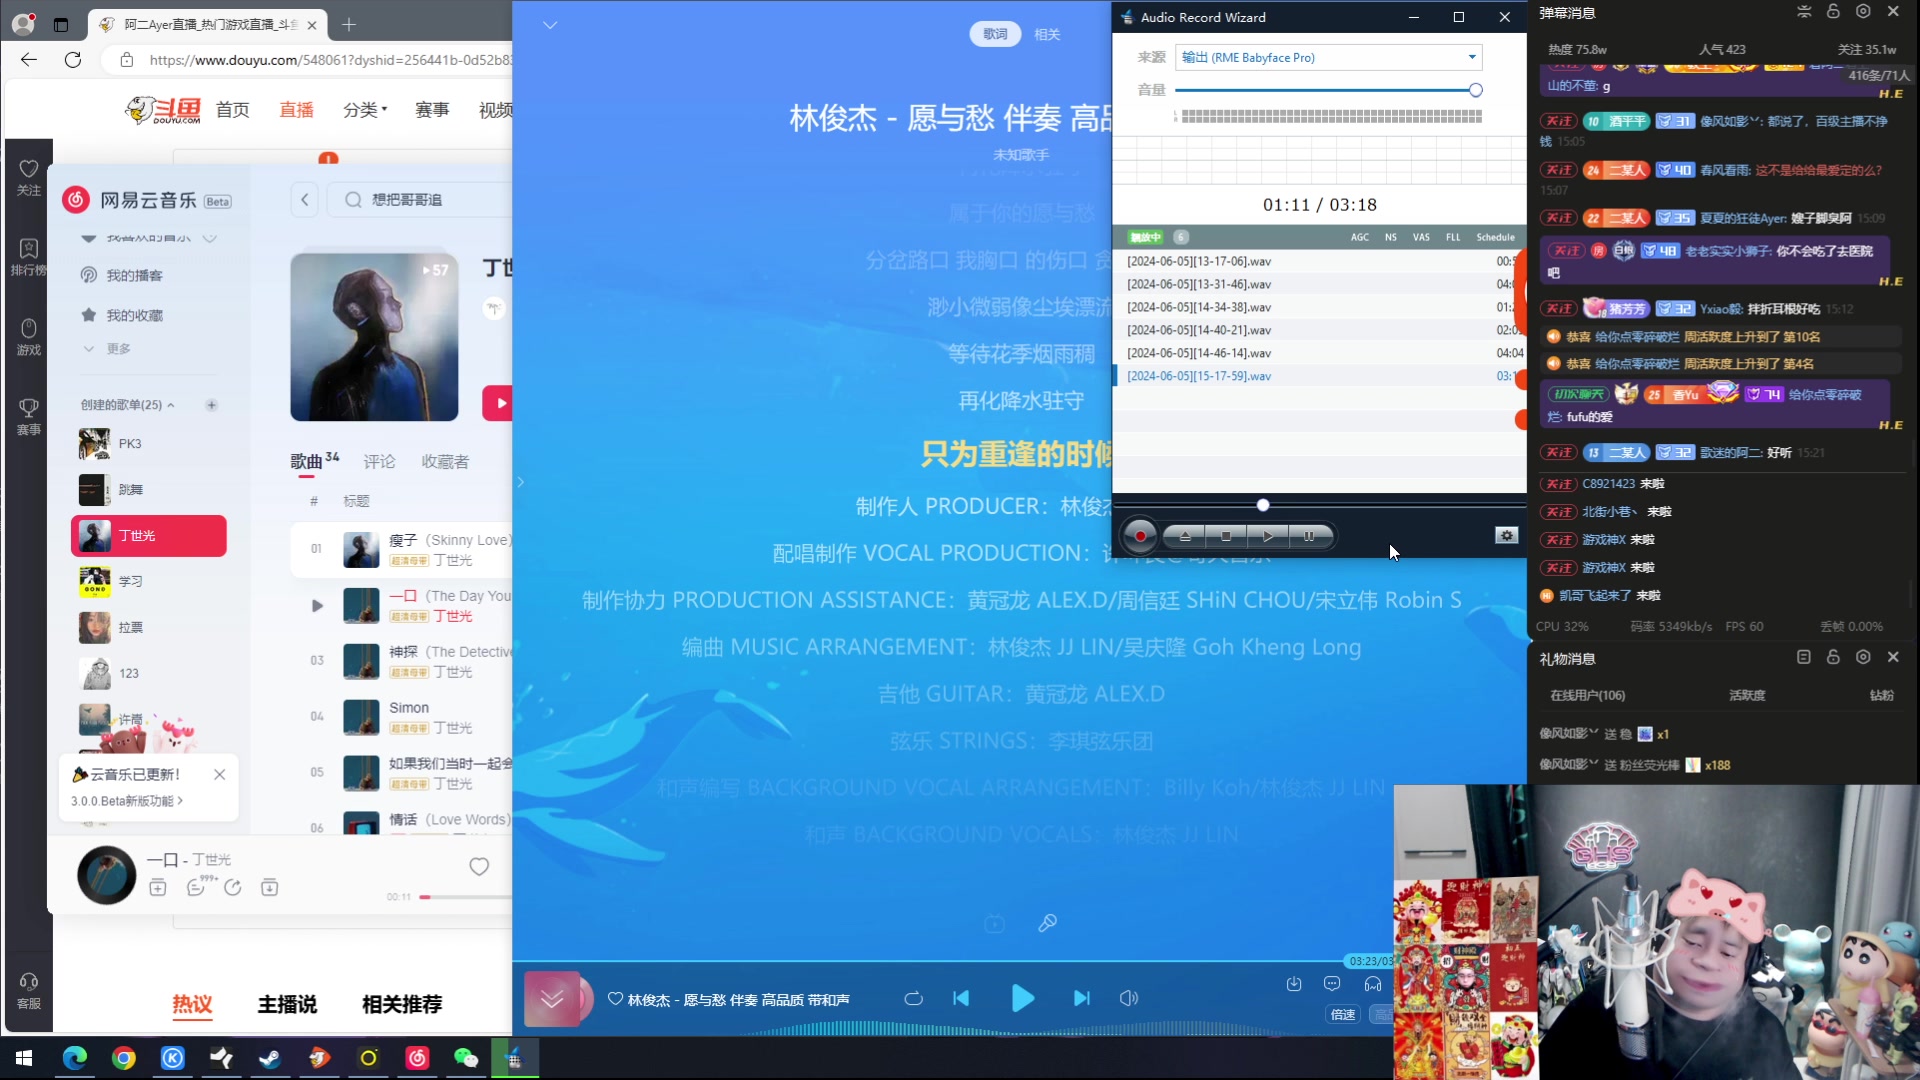
Task: Start recording in Audio Record Wizard
Action: pyautogui.click(x=1140, y=536)
